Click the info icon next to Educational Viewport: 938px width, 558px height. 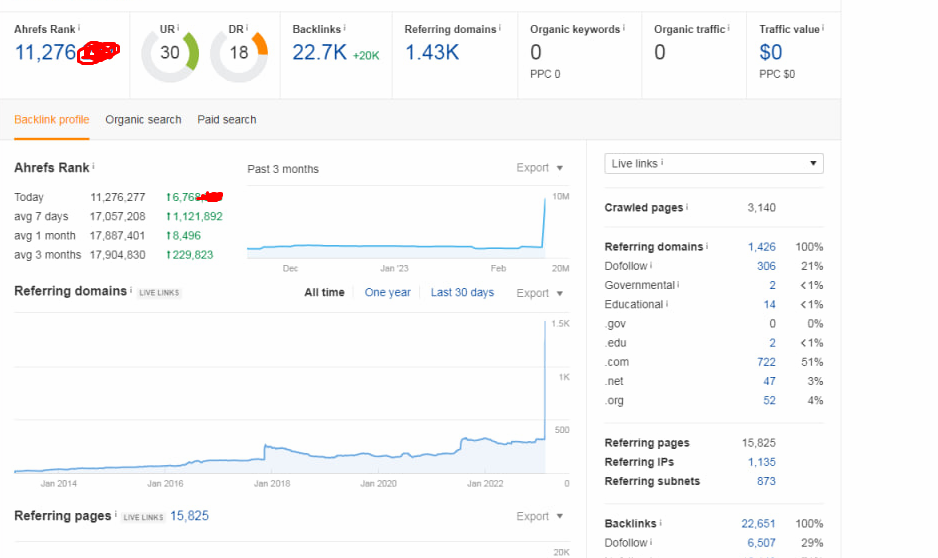(x=667, y=303)
